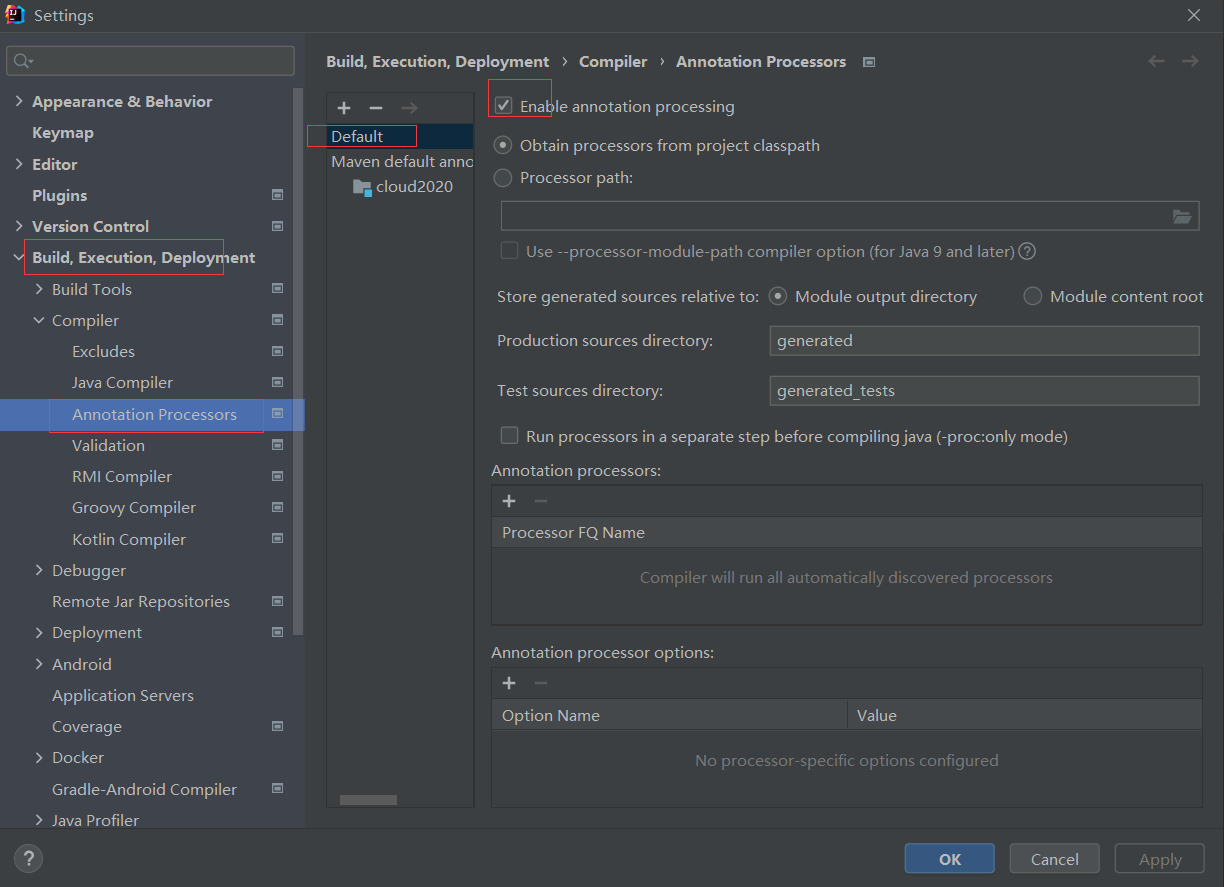The width and height of the screenshot is (1224, 887).
Task: Select Maven default annotation profile
Action: tap(402, 161)
